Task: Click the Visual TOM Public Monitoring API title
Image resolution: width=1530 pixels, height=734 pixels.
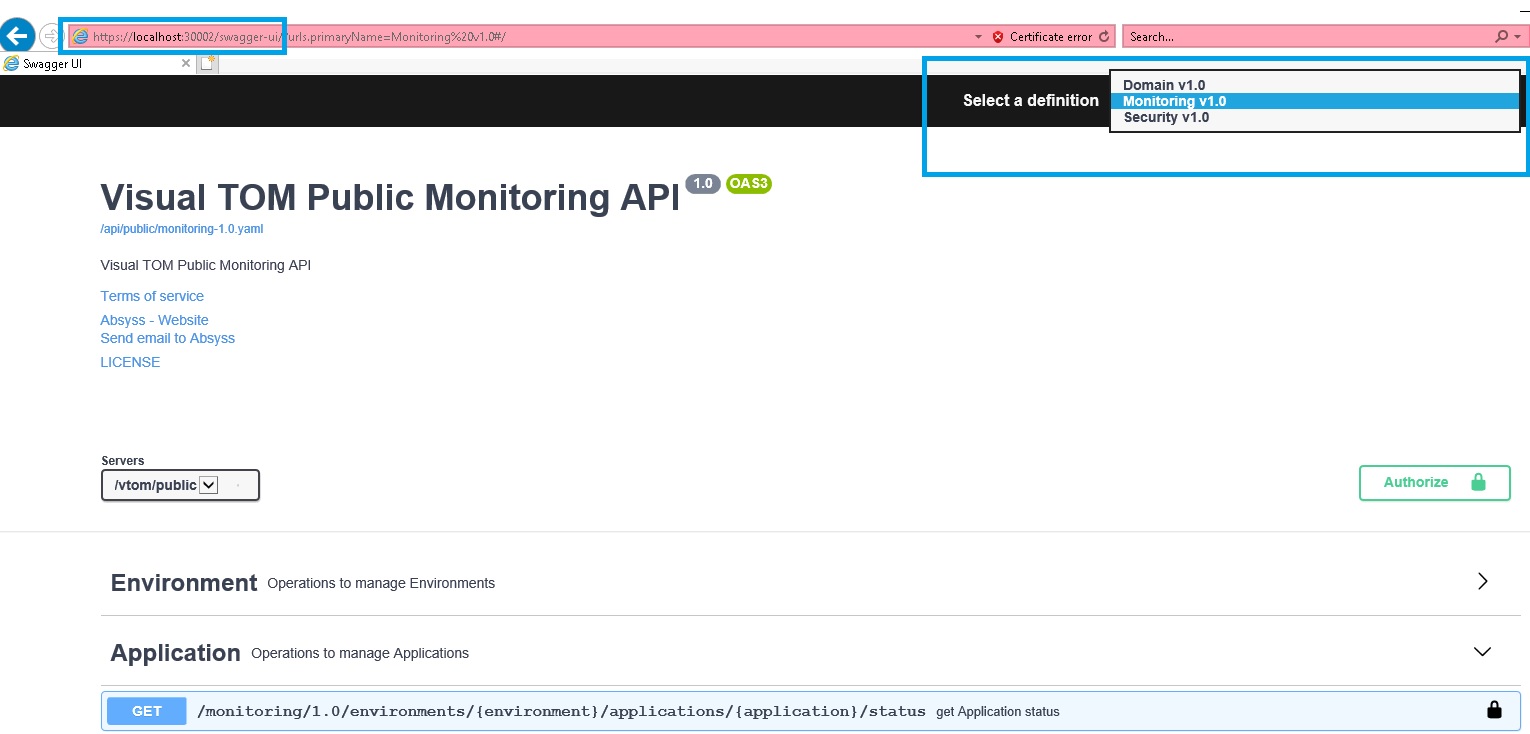Action: click(390, 197)
